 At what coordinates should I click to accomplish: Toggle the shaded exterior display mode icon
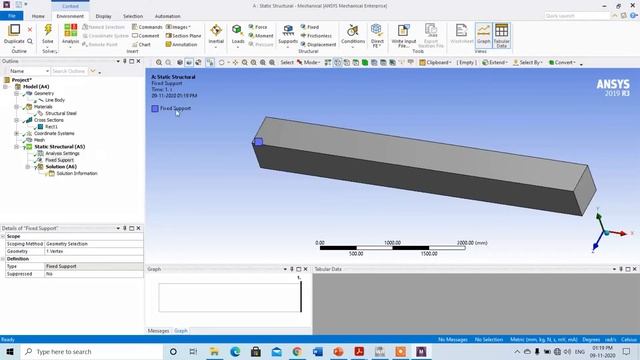click(x=189, y=62)
